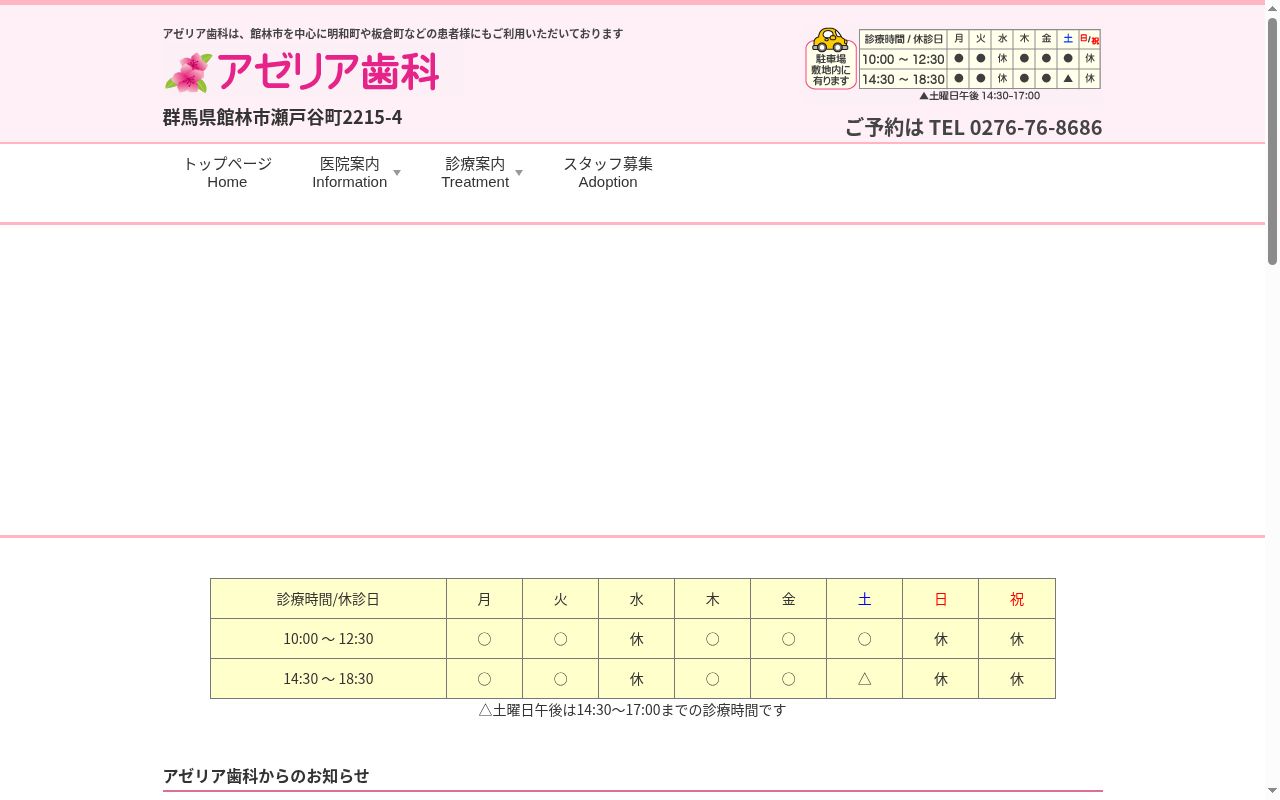Click the tagline about 館林市 patients
The height and width of the screenshot is (800, 1280).
click(393, 33)
